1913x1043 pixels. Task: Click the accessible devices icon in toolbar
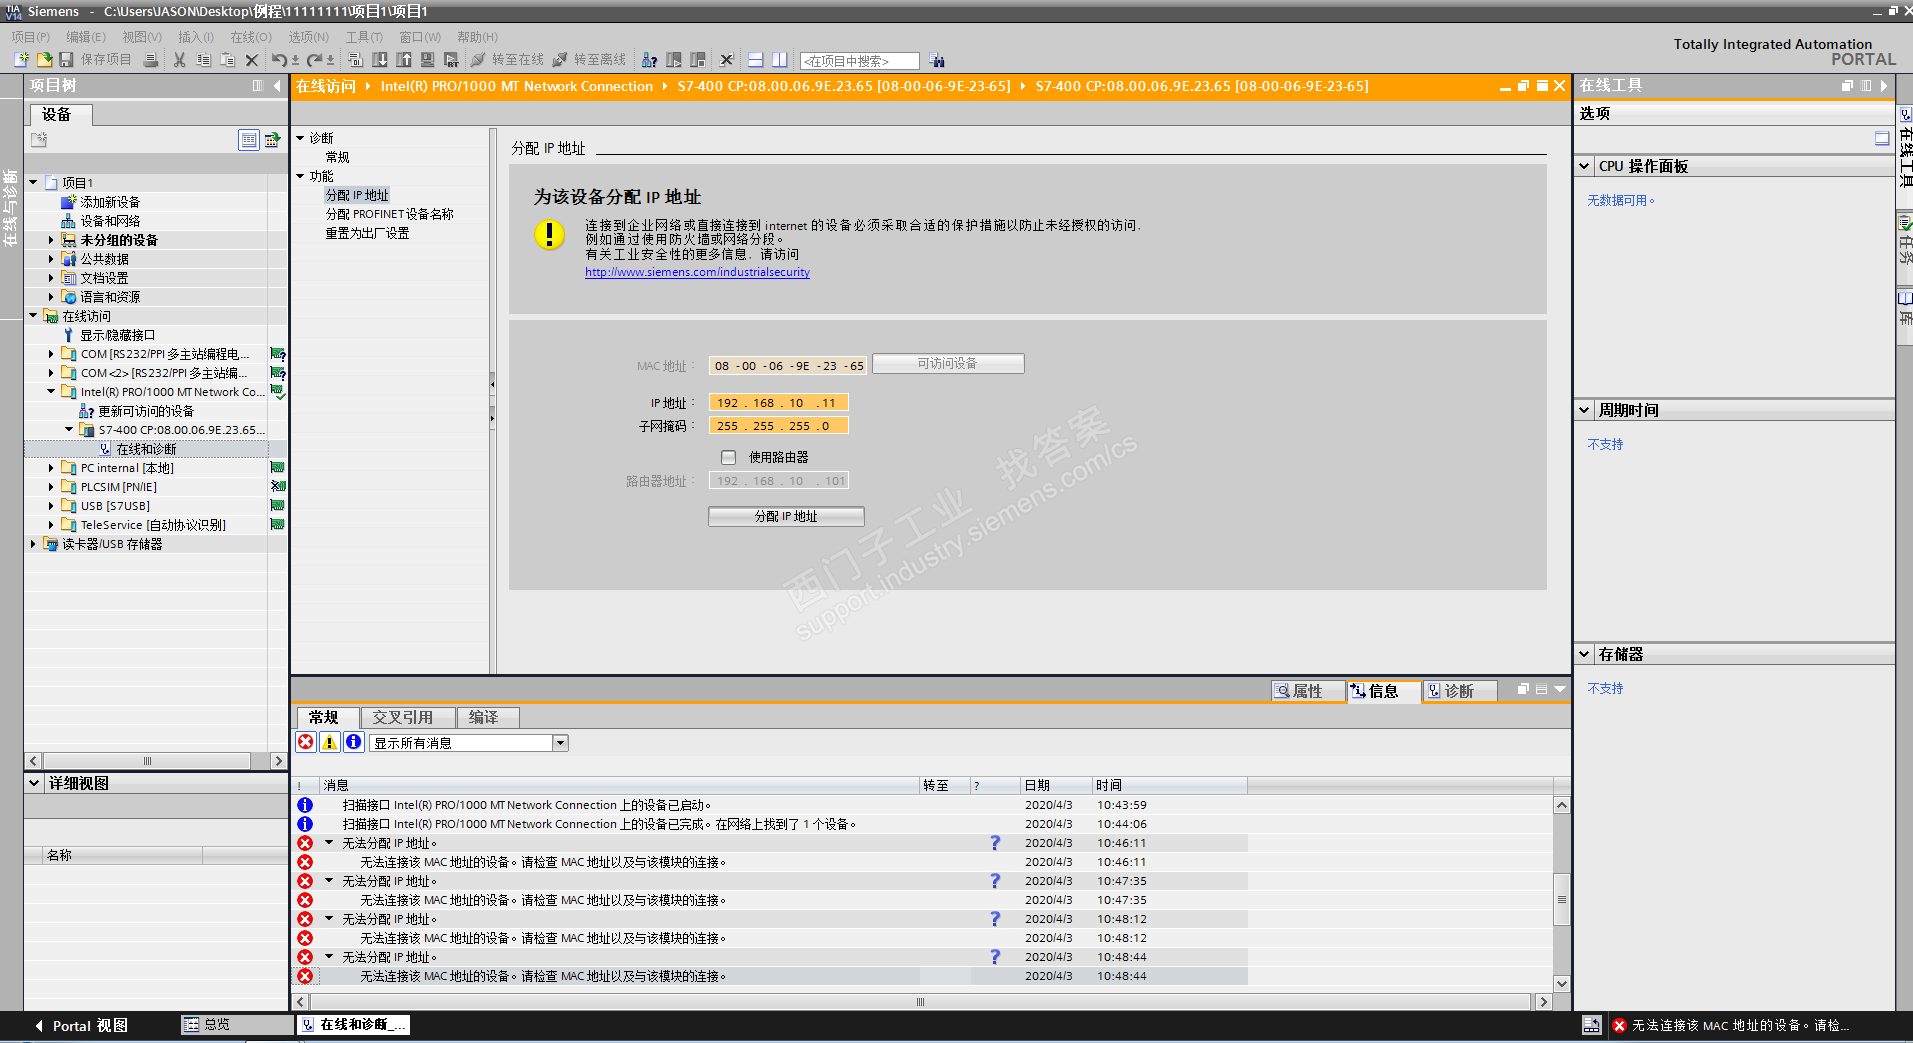click(x=649, y=60)
